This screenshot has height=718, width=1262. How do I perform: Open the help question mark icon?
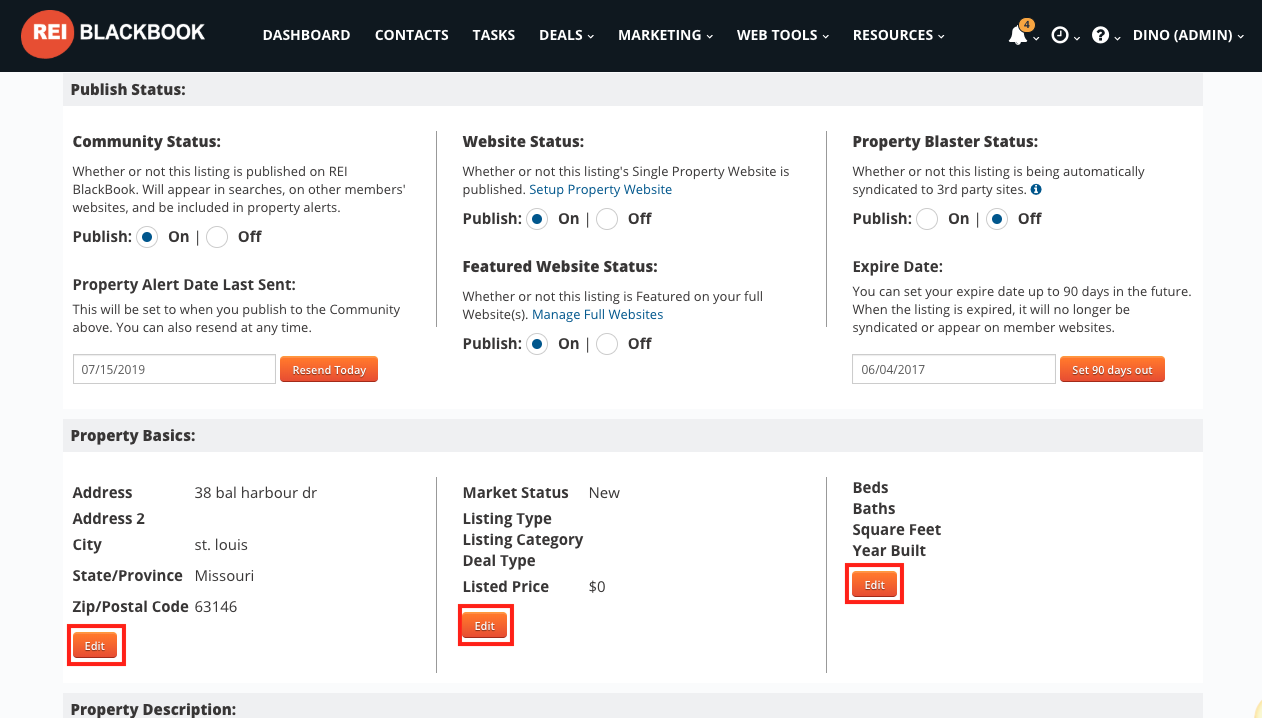pyautogui.click(x=1101, y=35)
